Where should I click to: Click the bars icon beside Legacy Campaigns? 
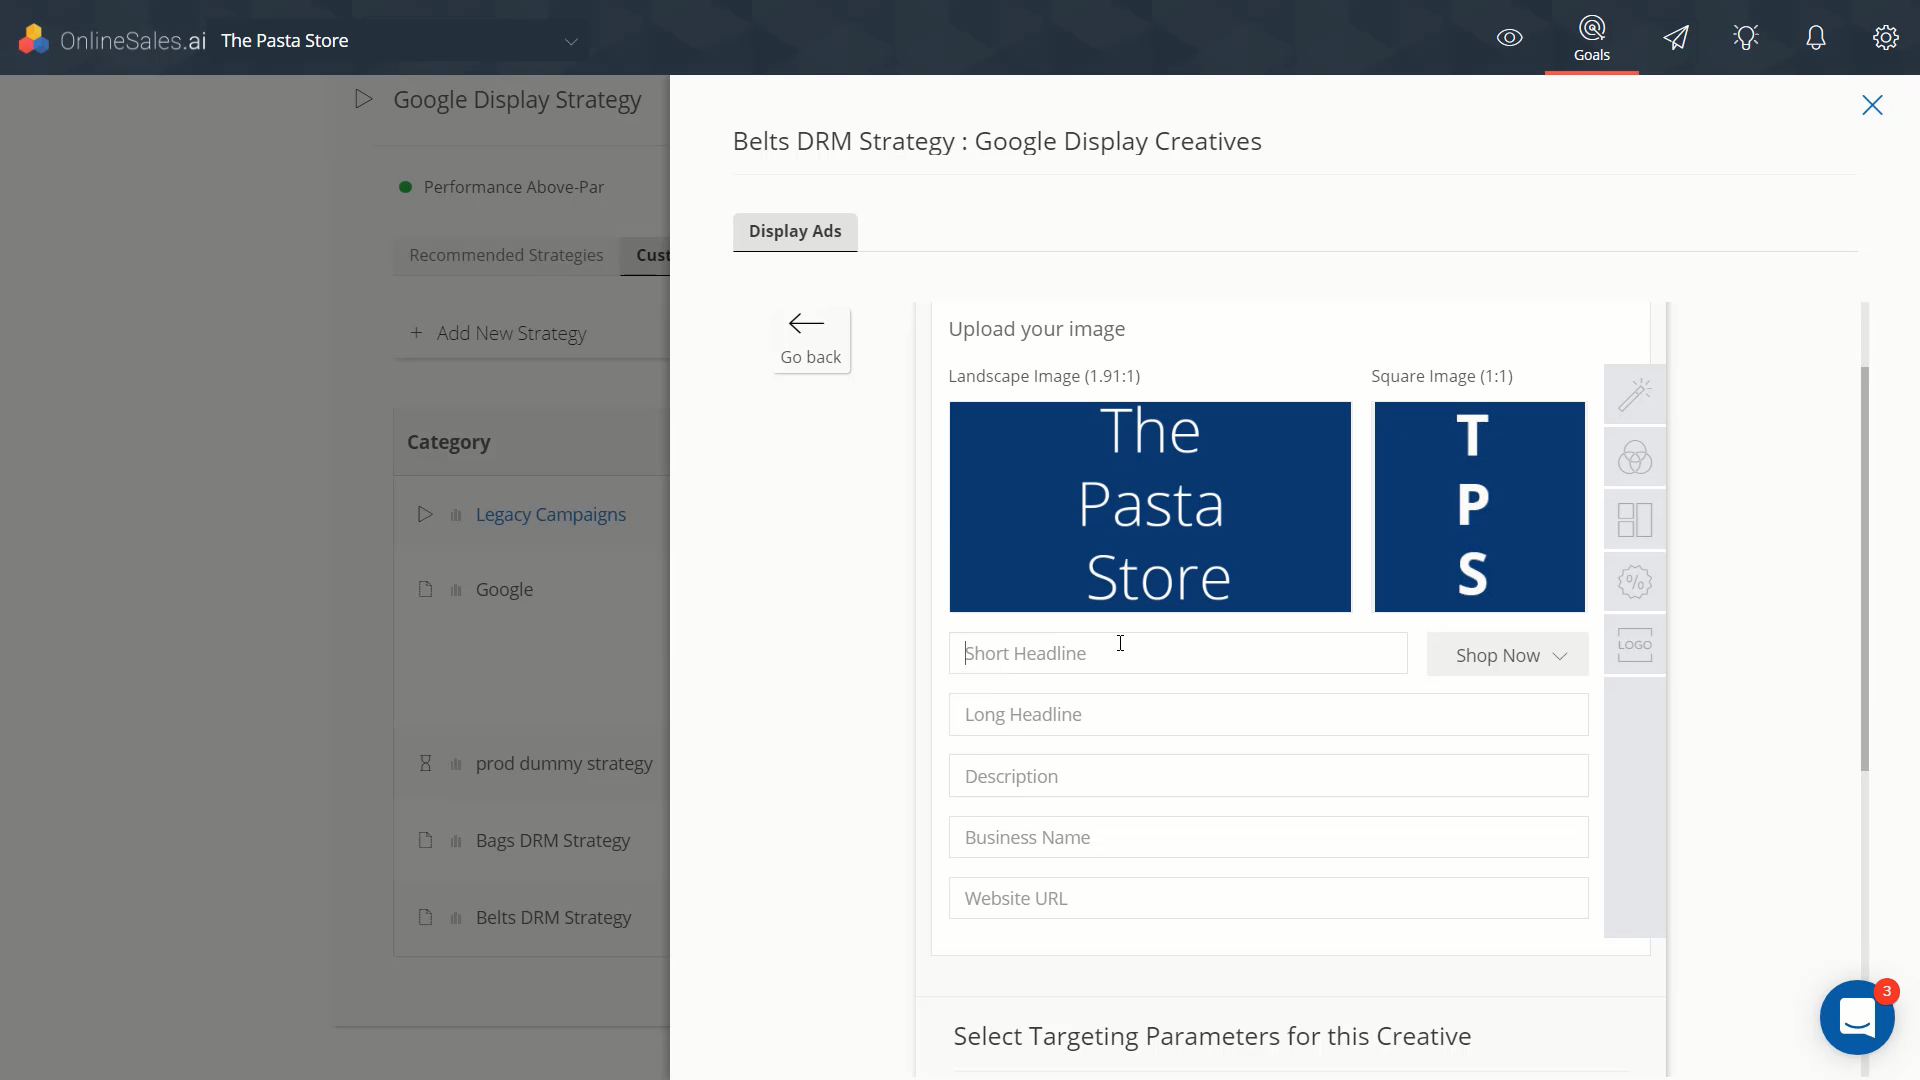(x=456, y=515)
